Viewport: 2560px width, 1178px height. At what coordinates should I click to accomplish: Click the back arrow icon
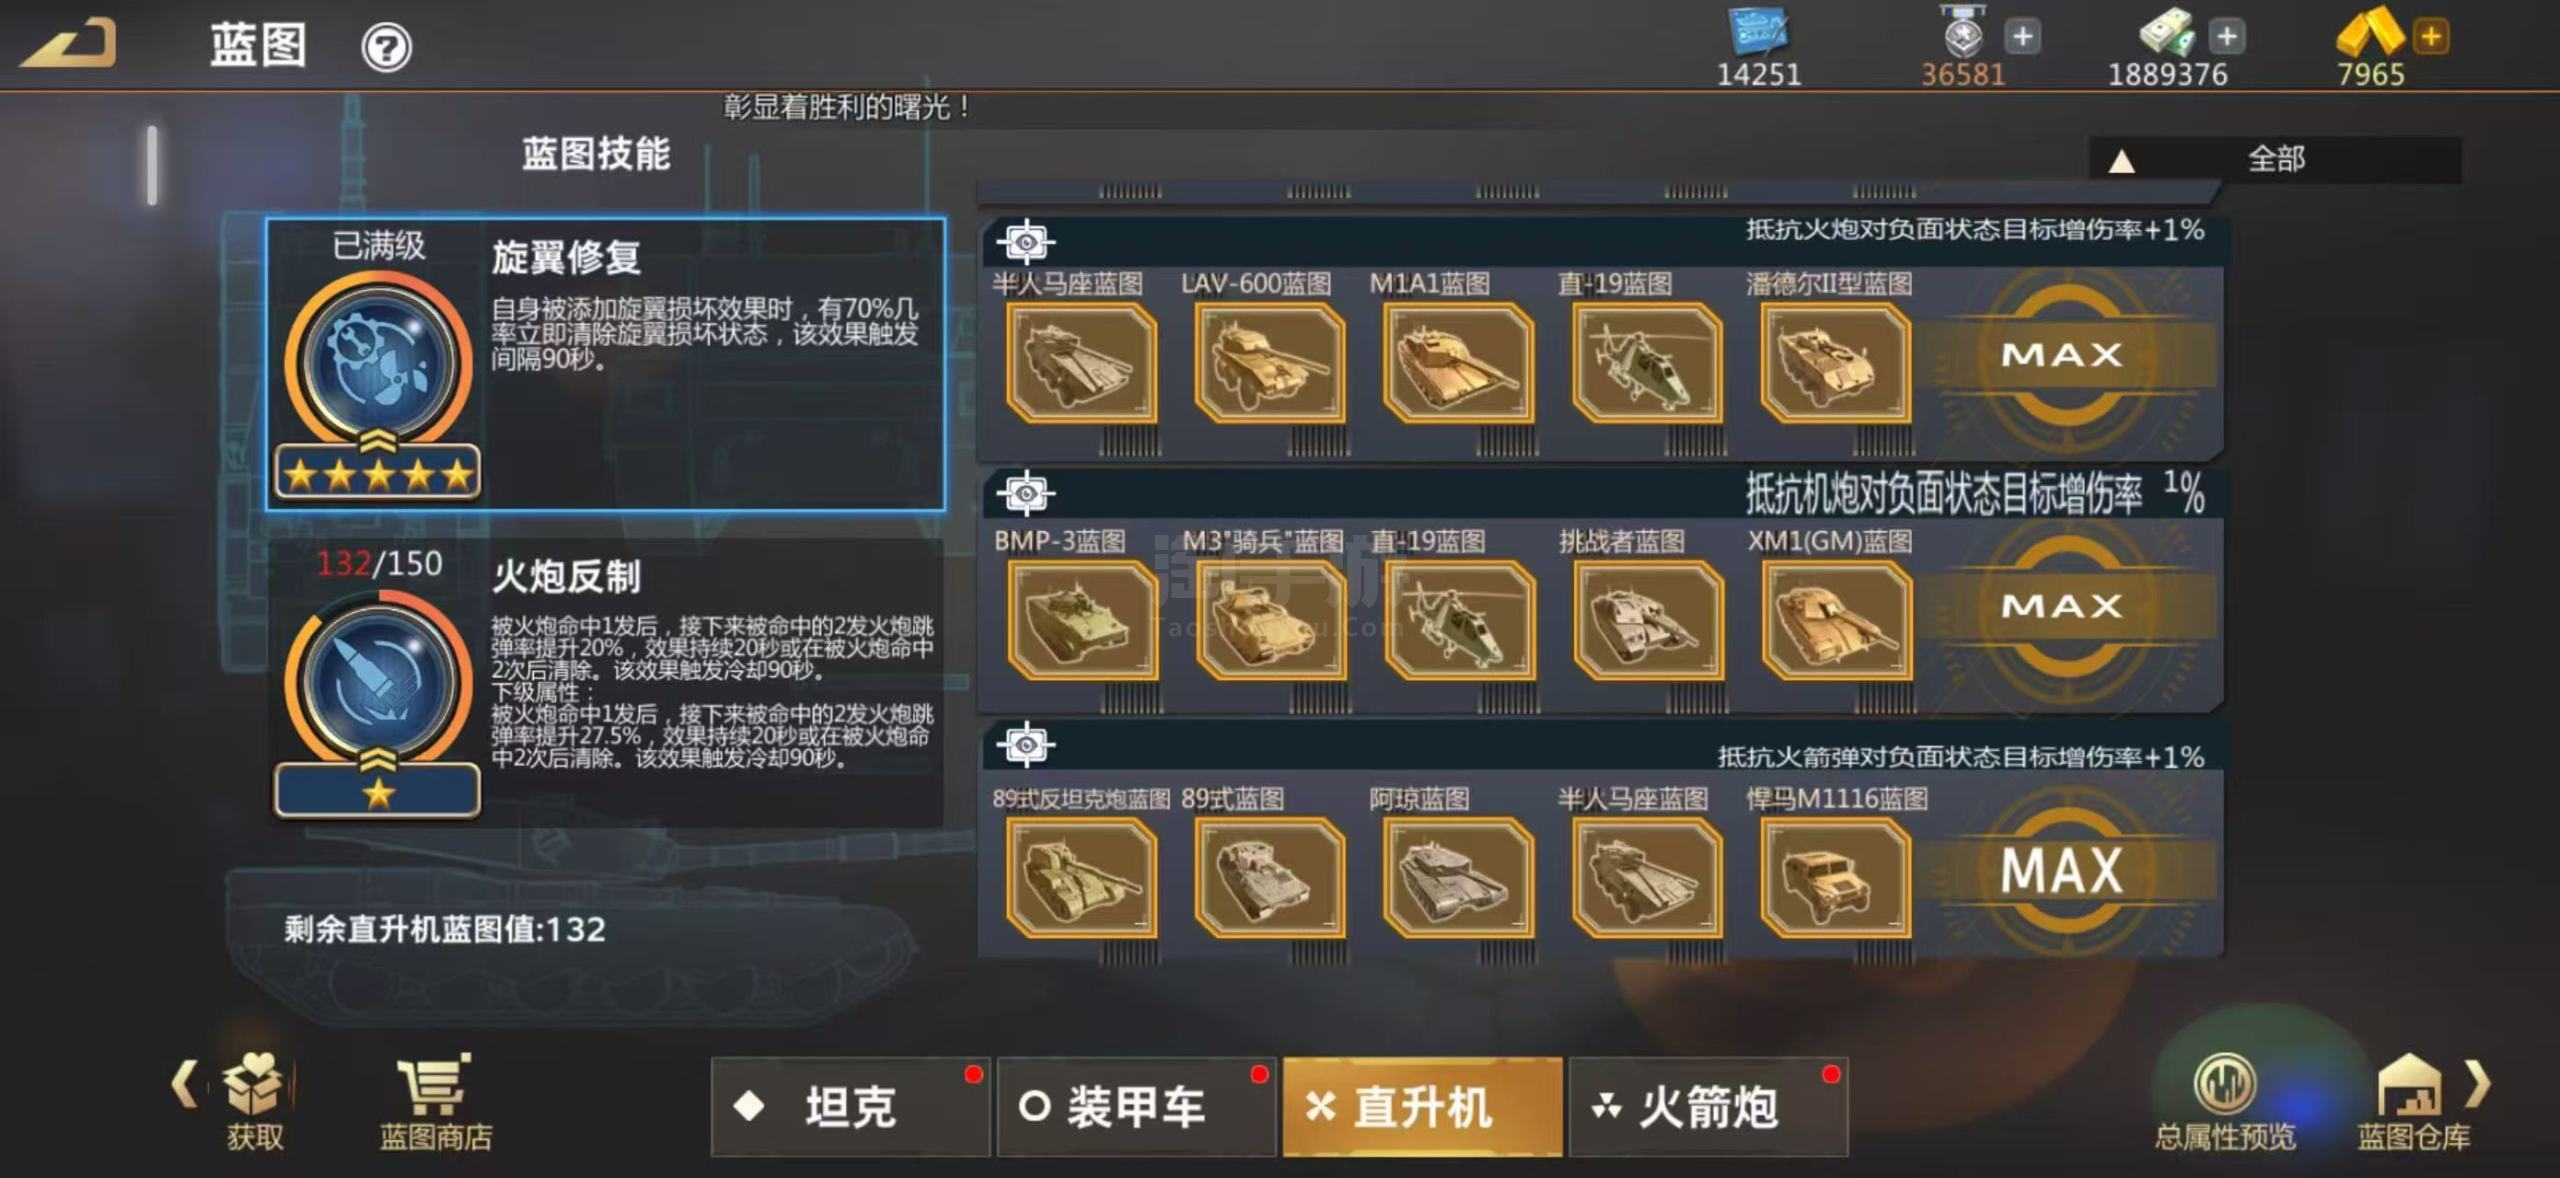pos(68,45)
